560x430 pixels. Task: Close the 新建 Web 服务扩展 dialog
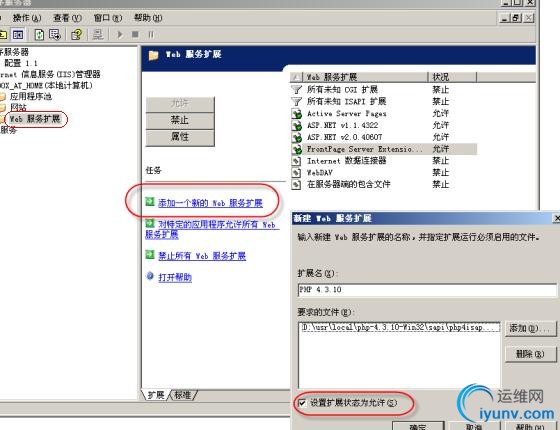tap(556, 218)
